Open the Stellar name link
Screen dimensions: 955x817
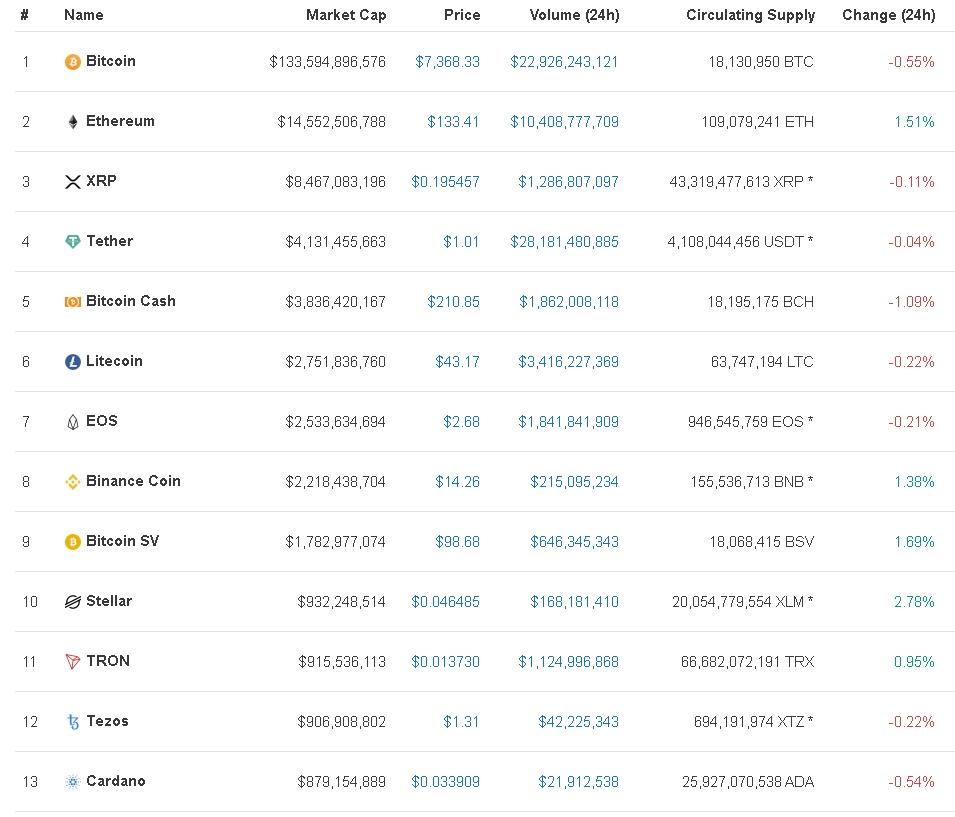tap(109, 601)
